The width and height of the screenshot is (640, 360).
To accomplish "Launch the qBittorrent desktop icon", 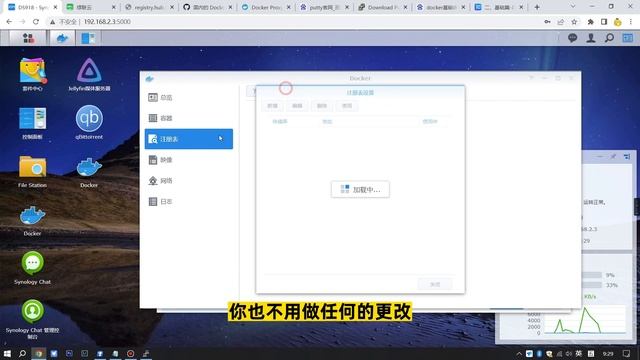I will [x=89, y=122].
